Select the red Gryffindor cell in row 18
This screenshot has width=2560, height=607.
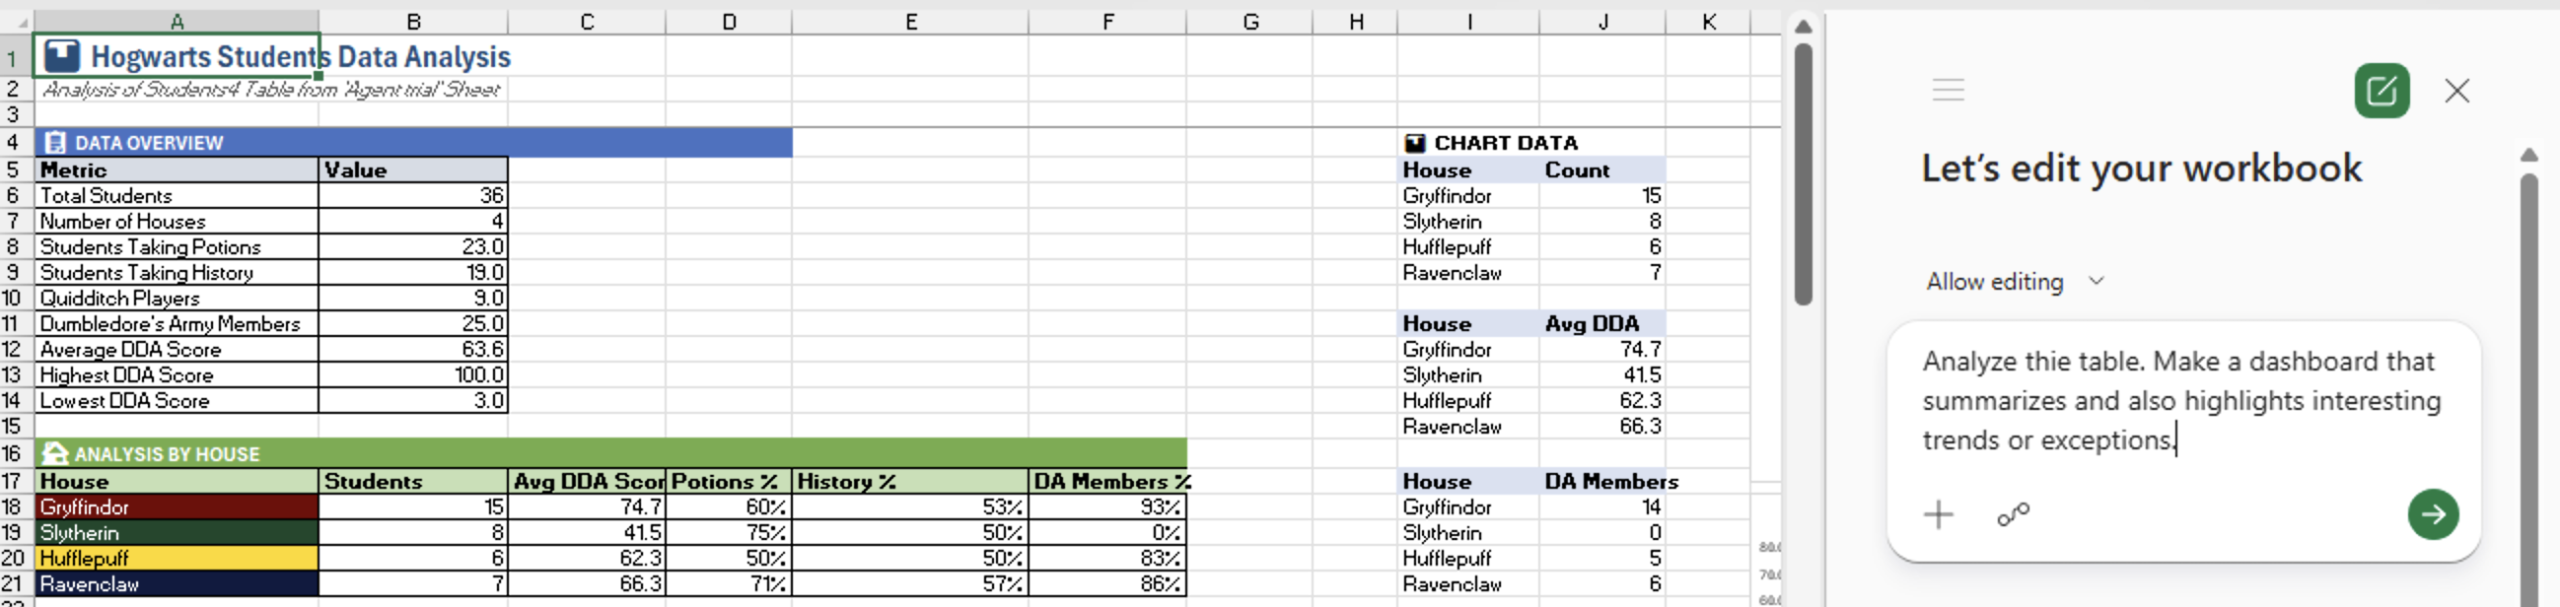177,507
